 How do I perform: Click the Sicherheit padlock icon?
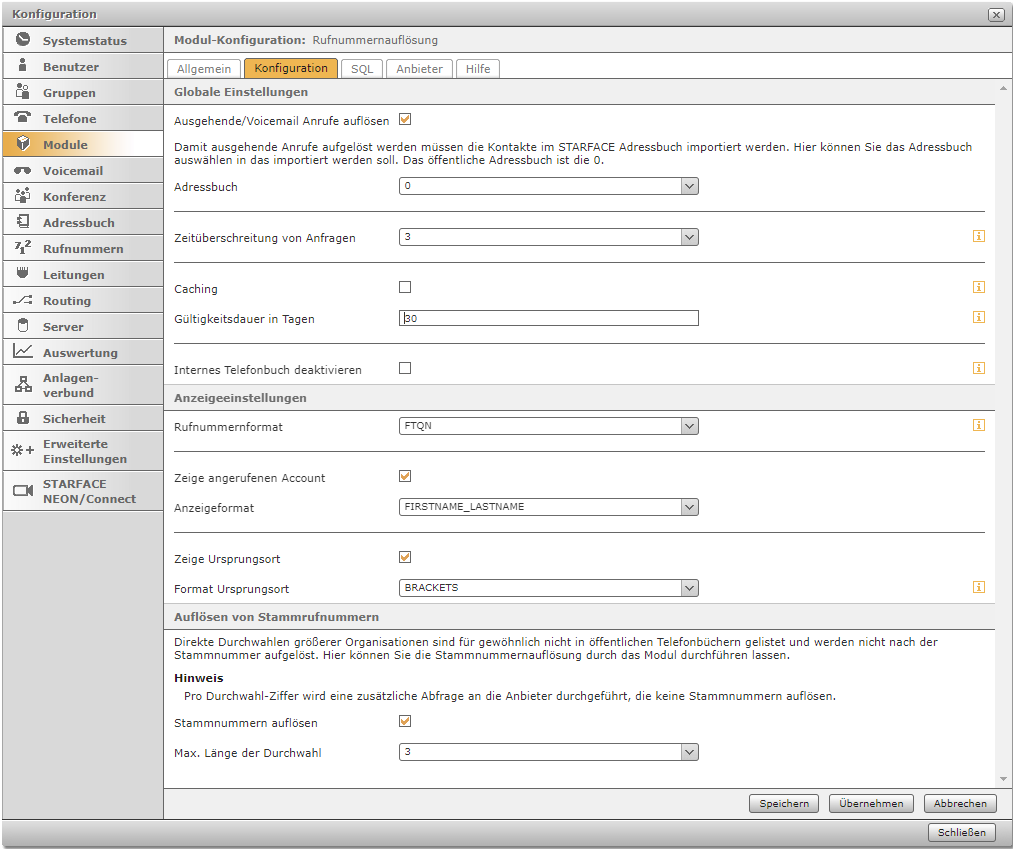click(x=23, y=418)
